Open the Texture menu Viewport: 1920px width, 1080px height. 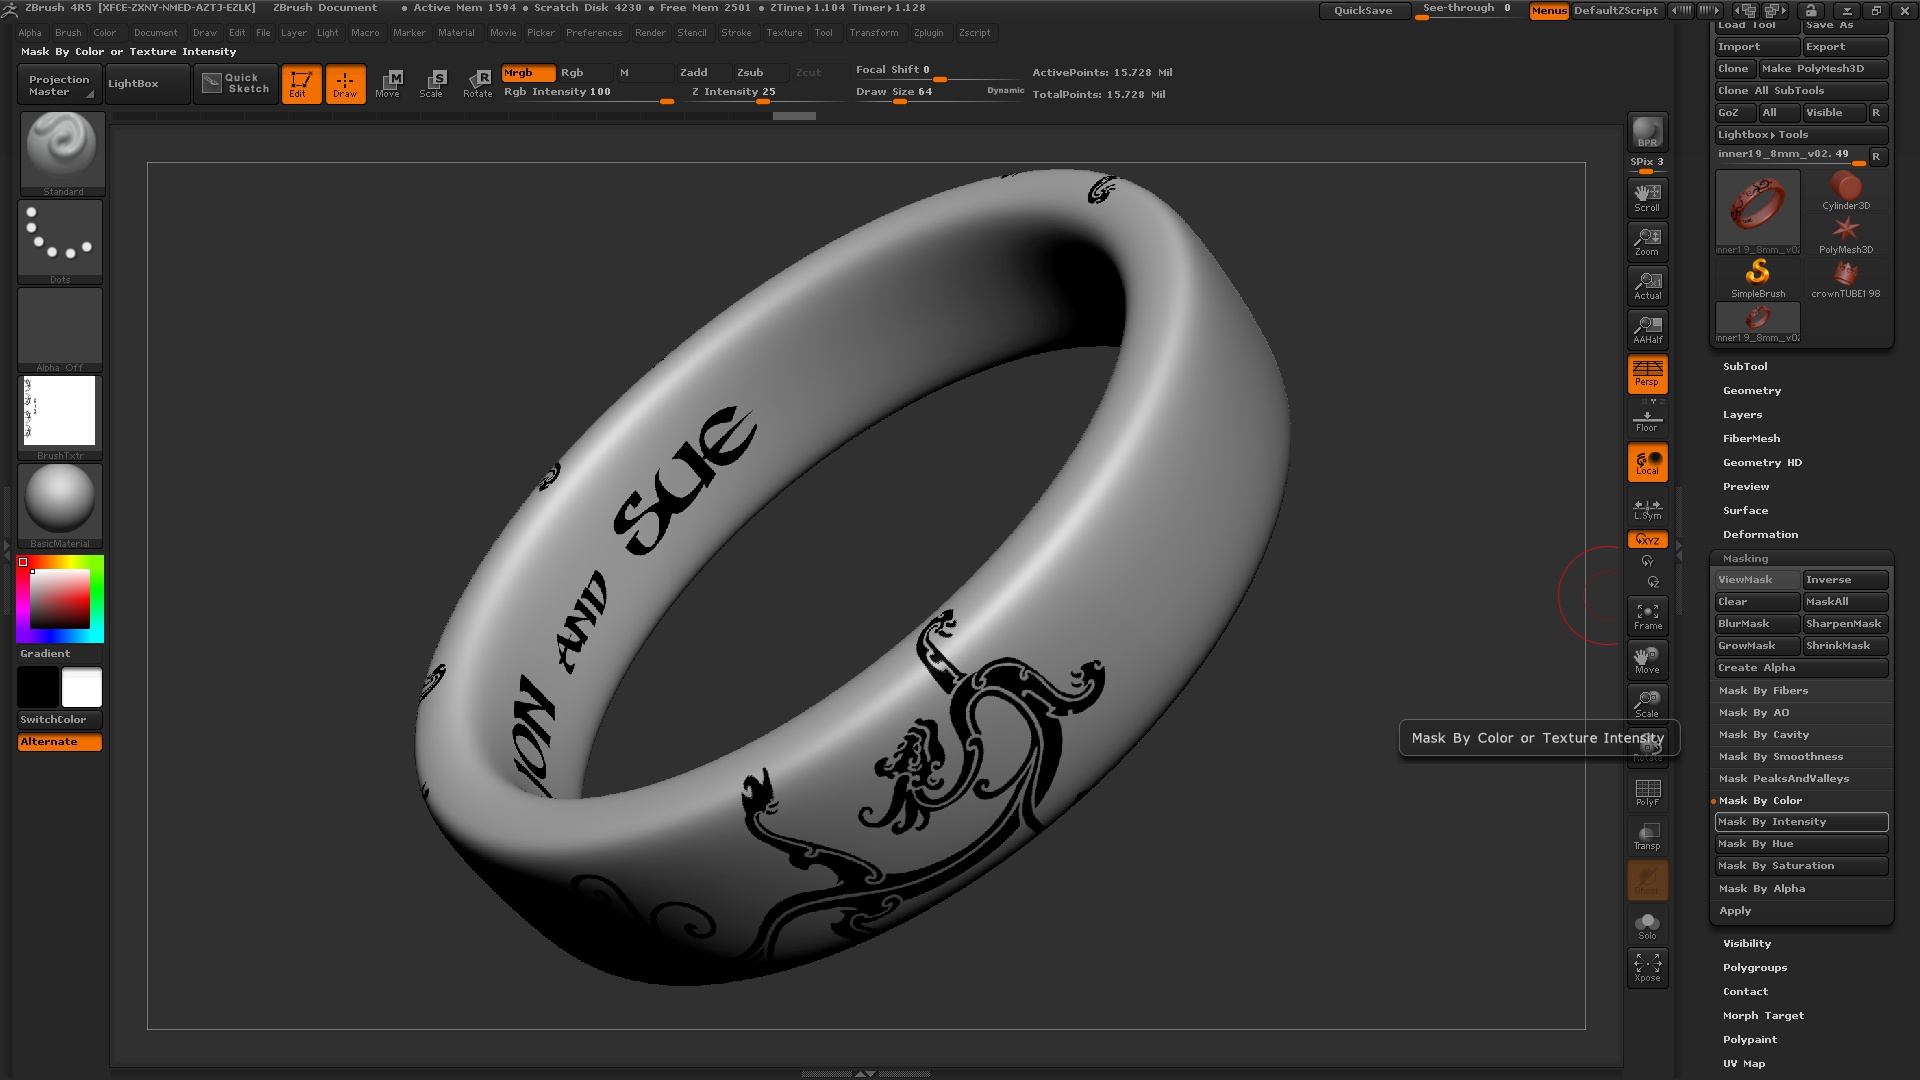(784, 33)
